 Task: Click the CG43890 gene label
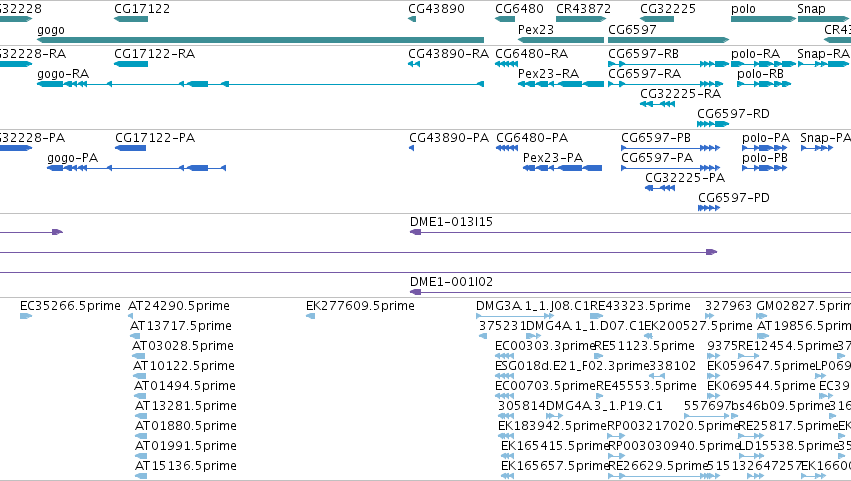coord(436,9)
